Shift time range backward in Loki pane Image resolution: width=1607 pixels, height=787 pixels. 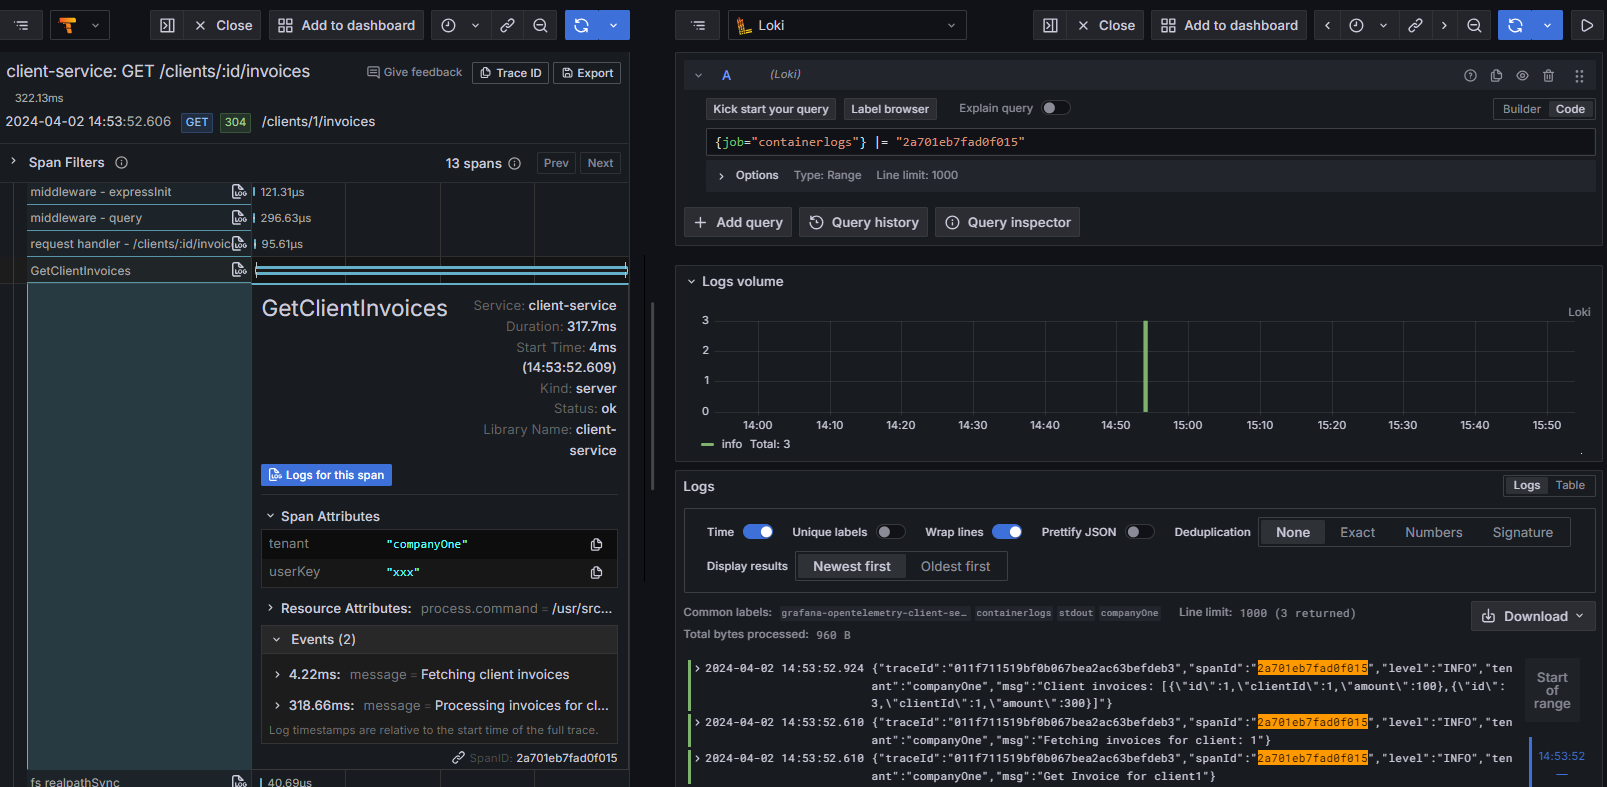click(x=1327, y=25)
